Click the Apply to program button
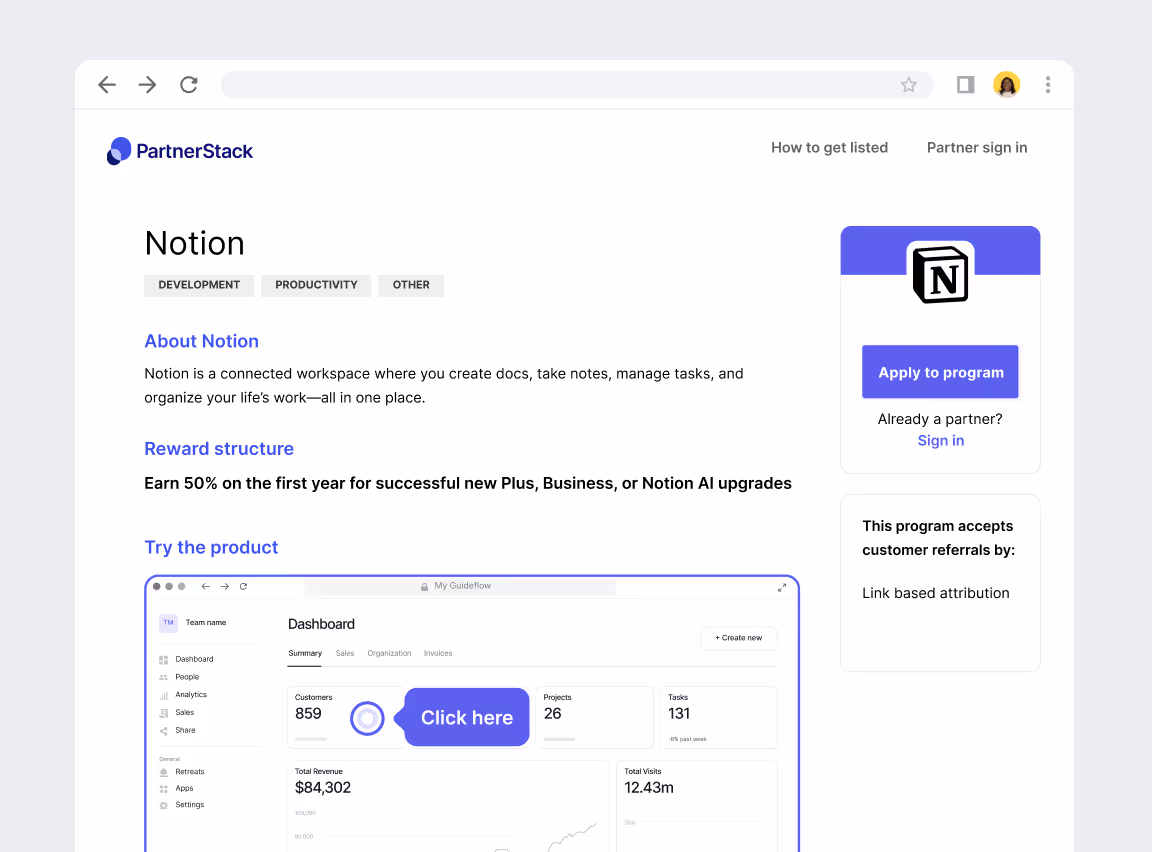Screen dimensions: 1152x852 point(940,372)
